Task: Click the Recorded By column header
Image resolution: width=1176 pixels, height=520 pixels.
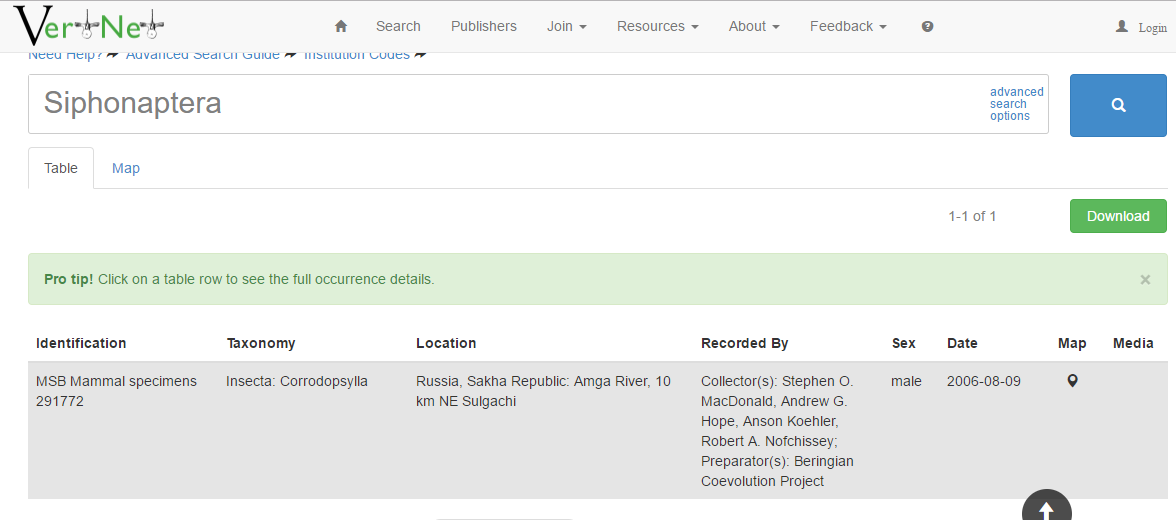Action: coord(745,343)
